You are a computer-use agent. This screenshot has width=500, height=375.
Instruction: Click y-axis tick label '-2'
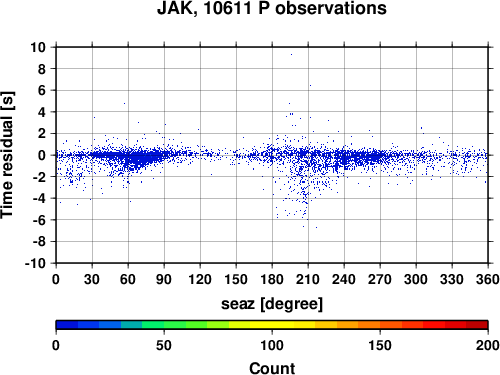pyautogui.click(x=39, y=177)
